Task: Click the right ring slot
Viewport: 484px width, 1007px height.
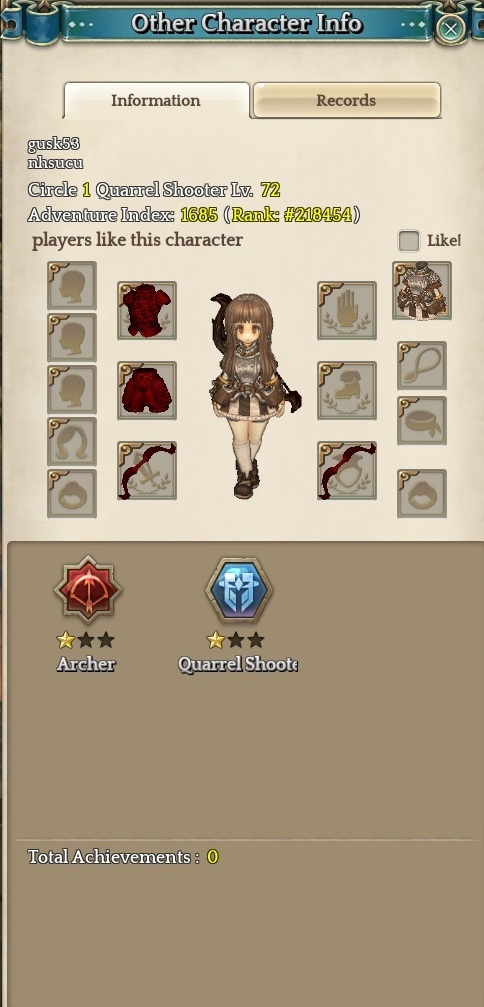Action: (x=422, y=493)
